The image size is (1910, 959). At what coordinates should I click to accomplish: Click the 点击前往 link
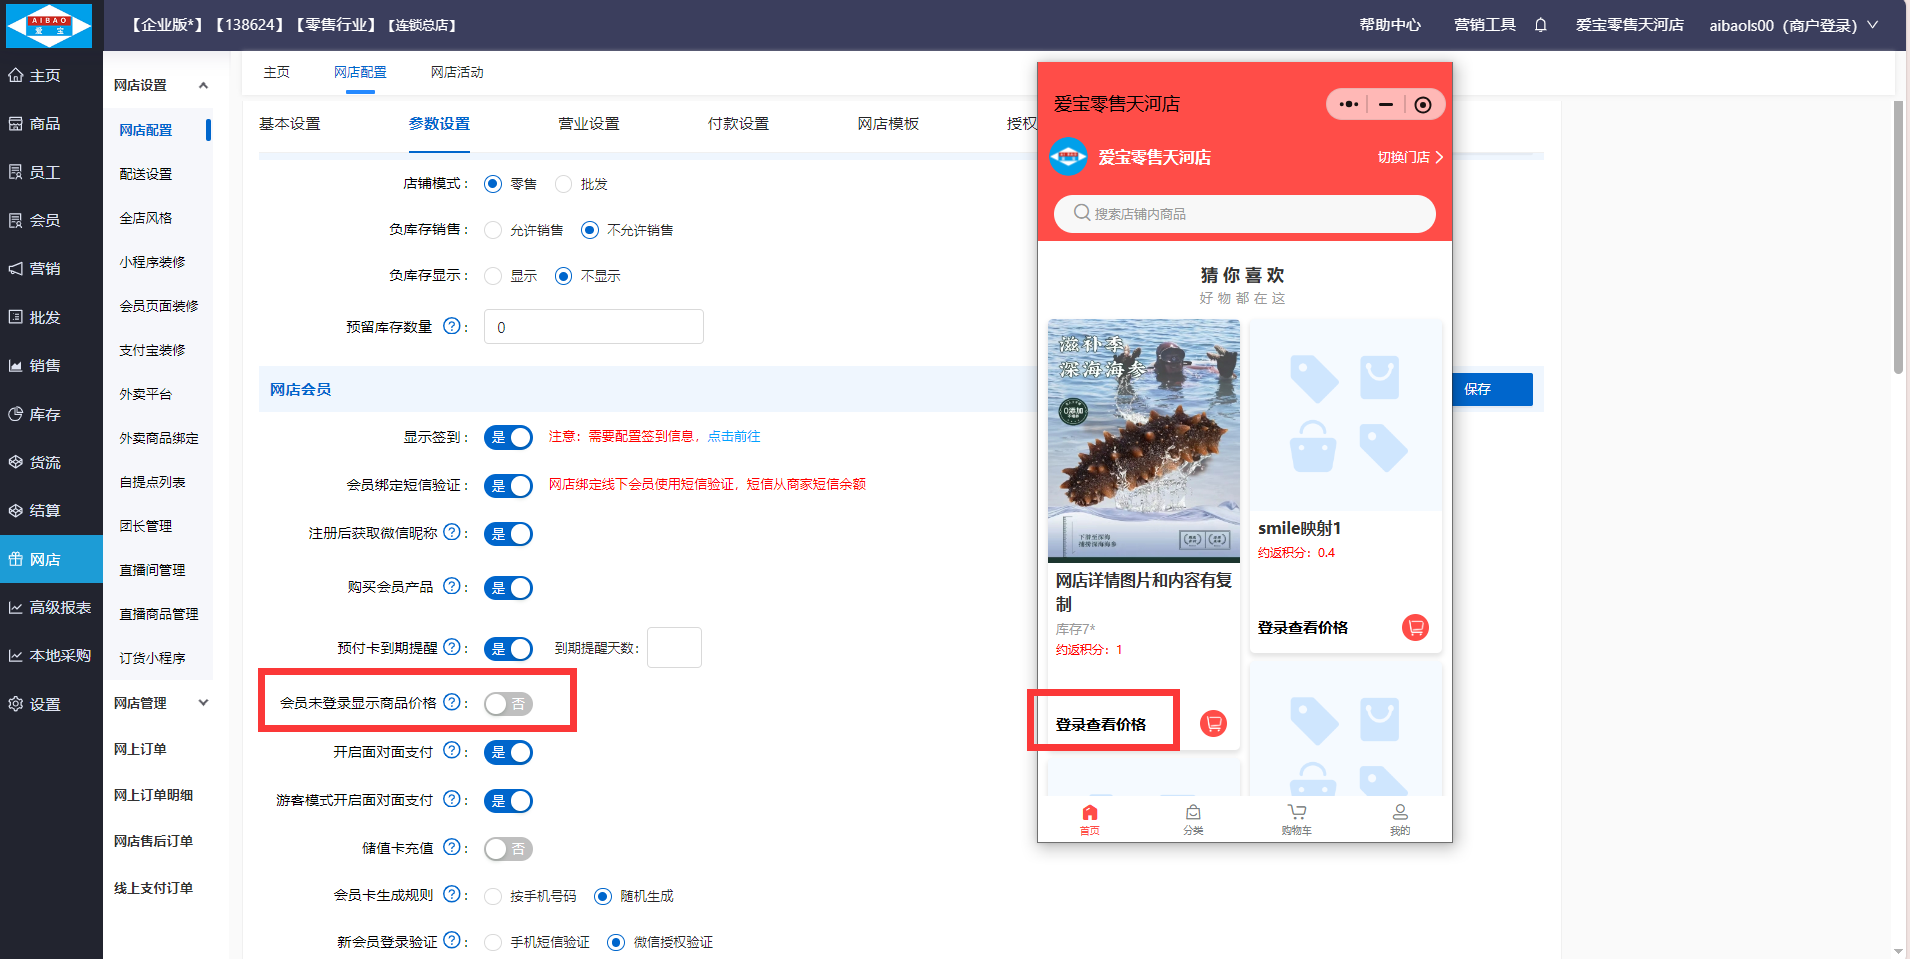coord(734,436)
